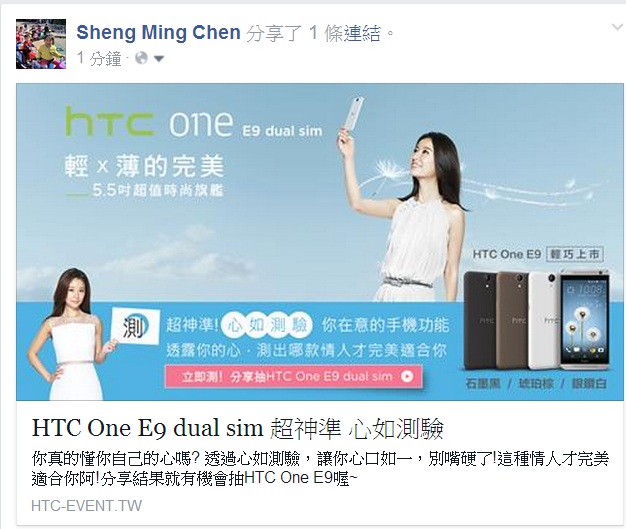Click the 測 sign card
The image size is (626, 529).
point(135,327)
